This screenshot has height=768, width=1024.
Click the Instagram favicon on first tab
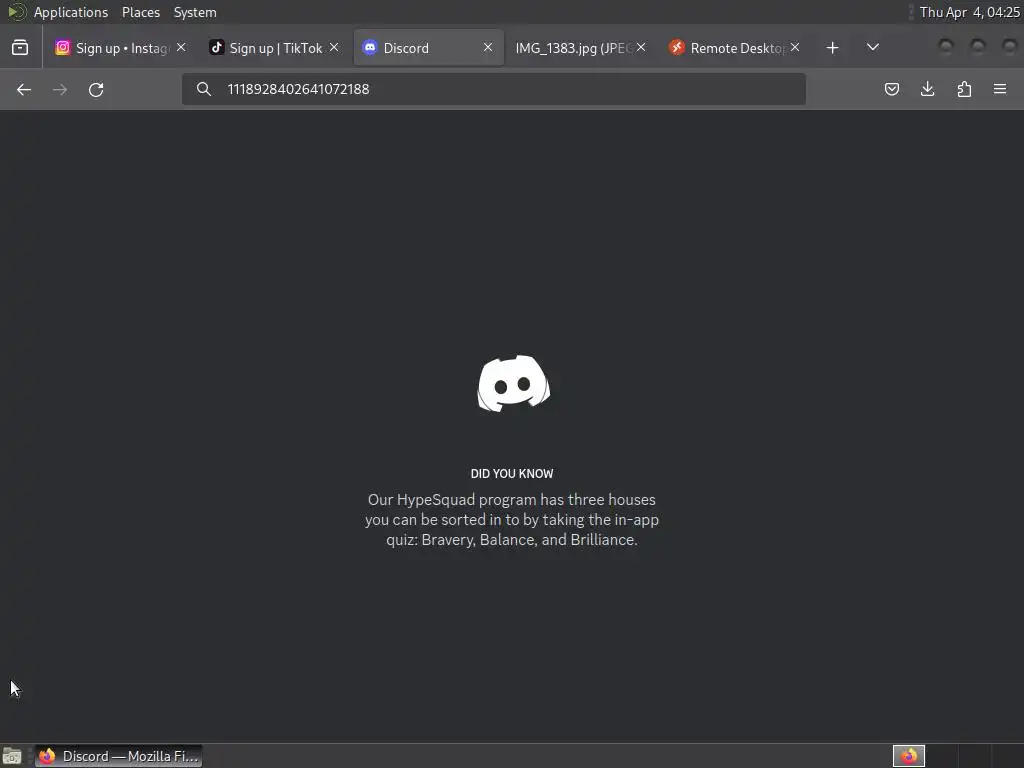click(x=63, y=48)
